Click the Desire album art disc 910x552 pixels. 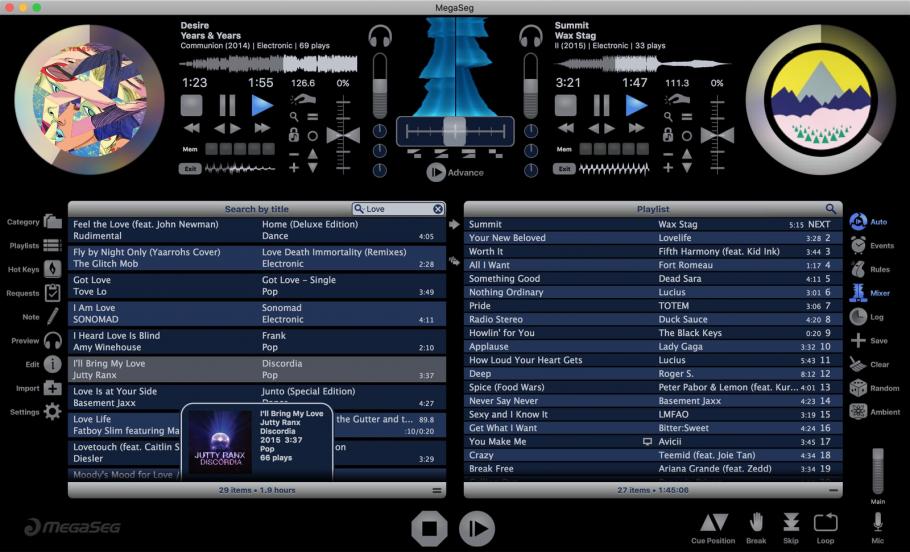[89, 99]
